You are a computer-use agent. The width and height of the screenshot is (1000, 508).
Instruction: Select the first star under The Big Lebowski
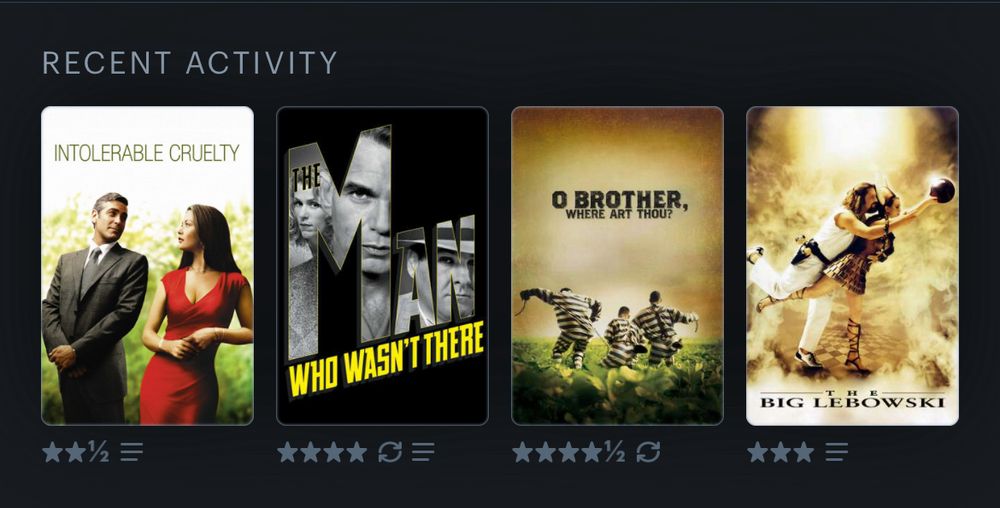click(758, 453)
